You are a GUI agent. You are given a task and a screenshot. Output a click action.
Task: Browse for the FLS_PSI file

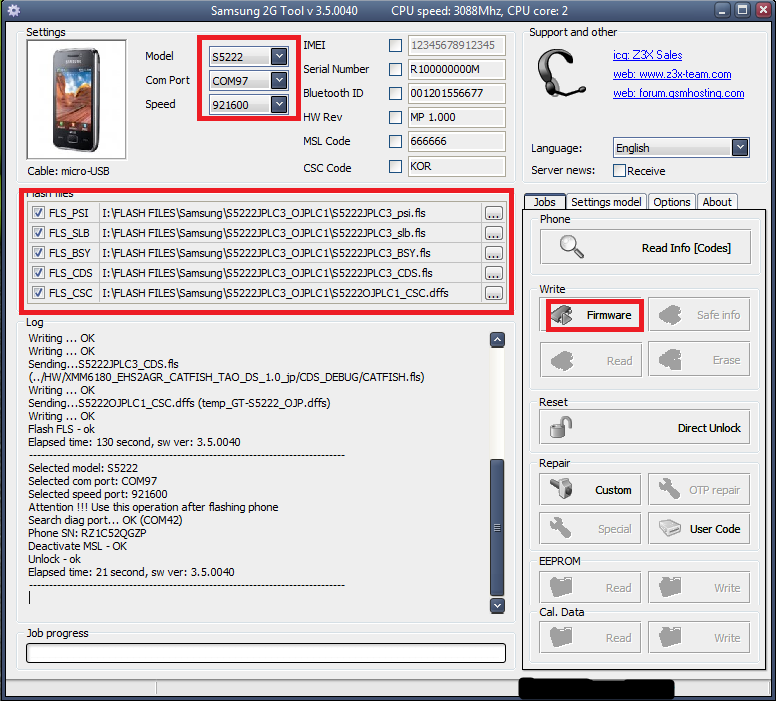(493, 213)
